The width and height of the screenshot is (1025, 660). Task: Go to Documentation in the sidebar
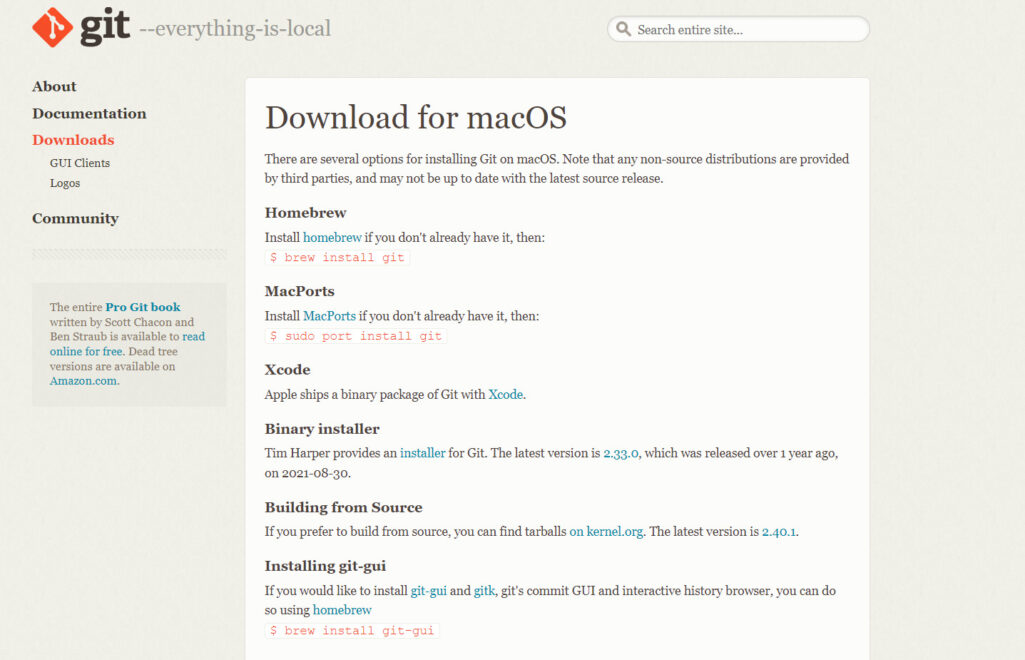click(x=89, y=113)
